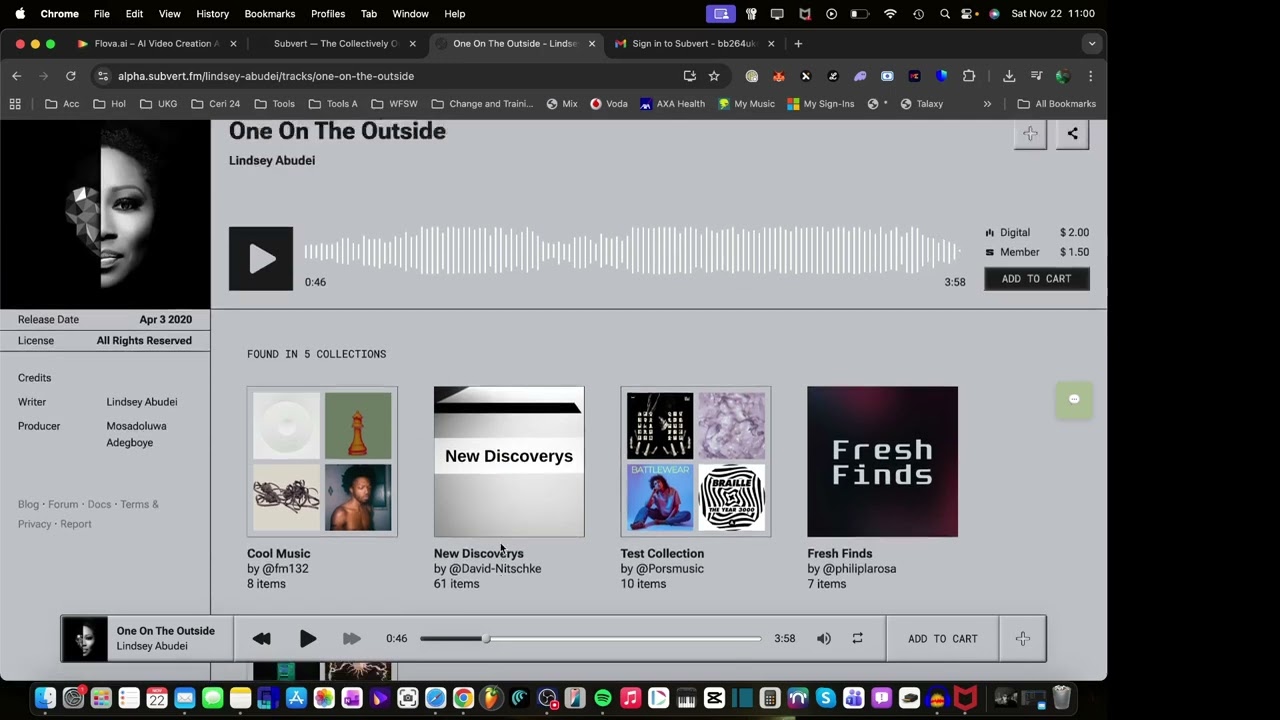Switch to Sign in to Subvert tab
Screen dimensions: 1280x720
(x=694, y=44)
